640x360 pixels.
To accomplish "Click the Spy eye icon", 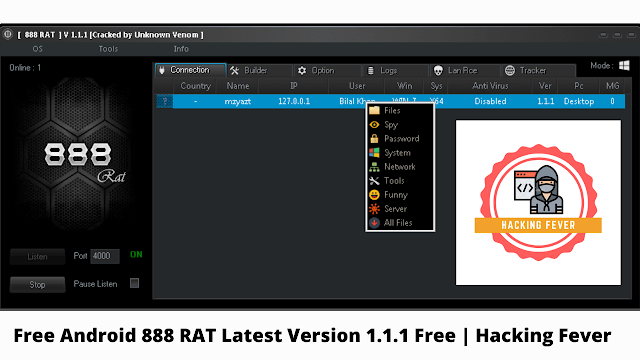I will 374,124.
